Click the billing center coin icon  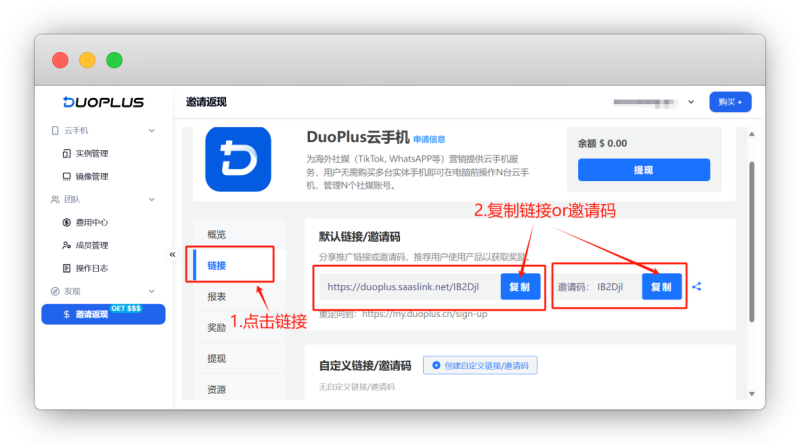click(66, 223)
